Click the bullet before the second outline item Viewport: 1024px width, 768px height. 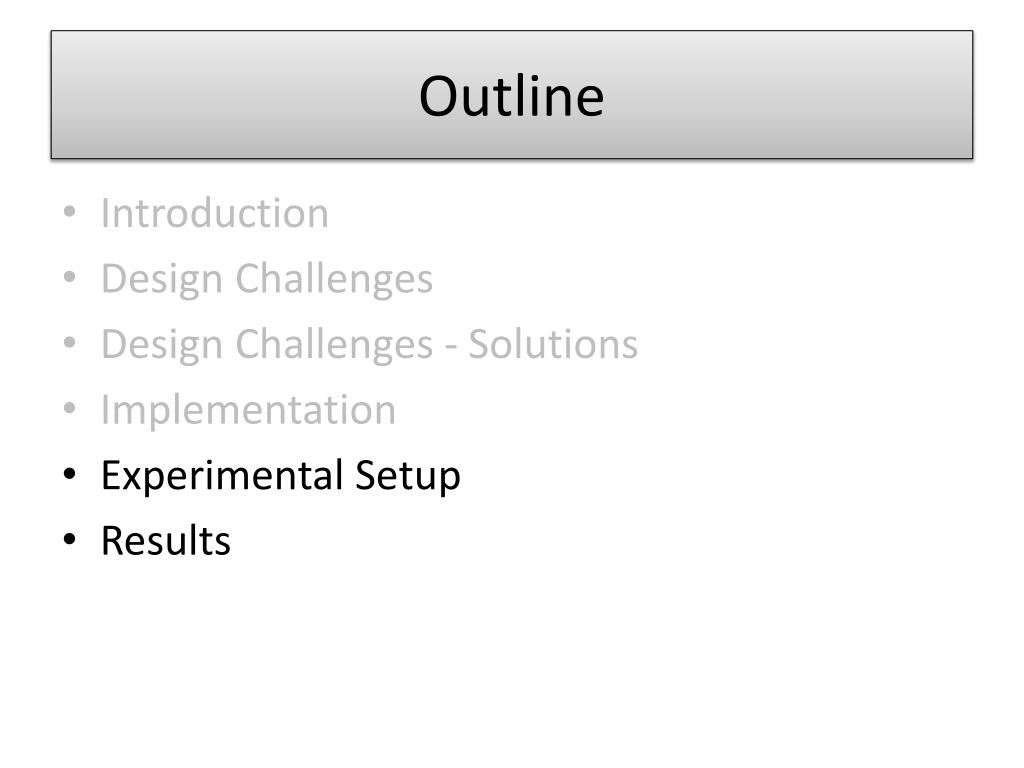[70, 278]
